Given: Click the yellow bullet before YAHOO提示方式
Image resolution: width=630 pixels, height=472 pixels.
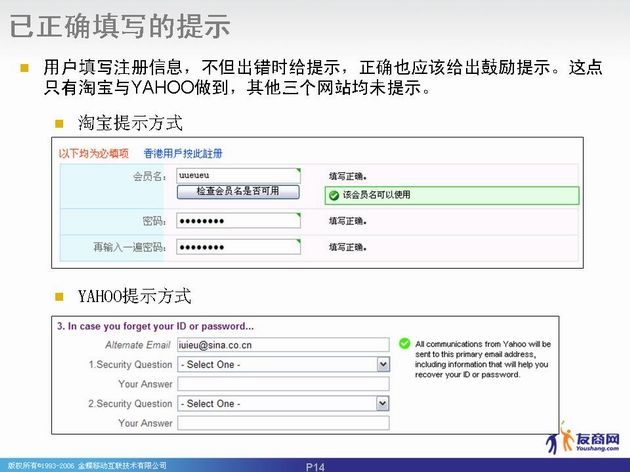Looking at the screenshot, I should point(59,296).
